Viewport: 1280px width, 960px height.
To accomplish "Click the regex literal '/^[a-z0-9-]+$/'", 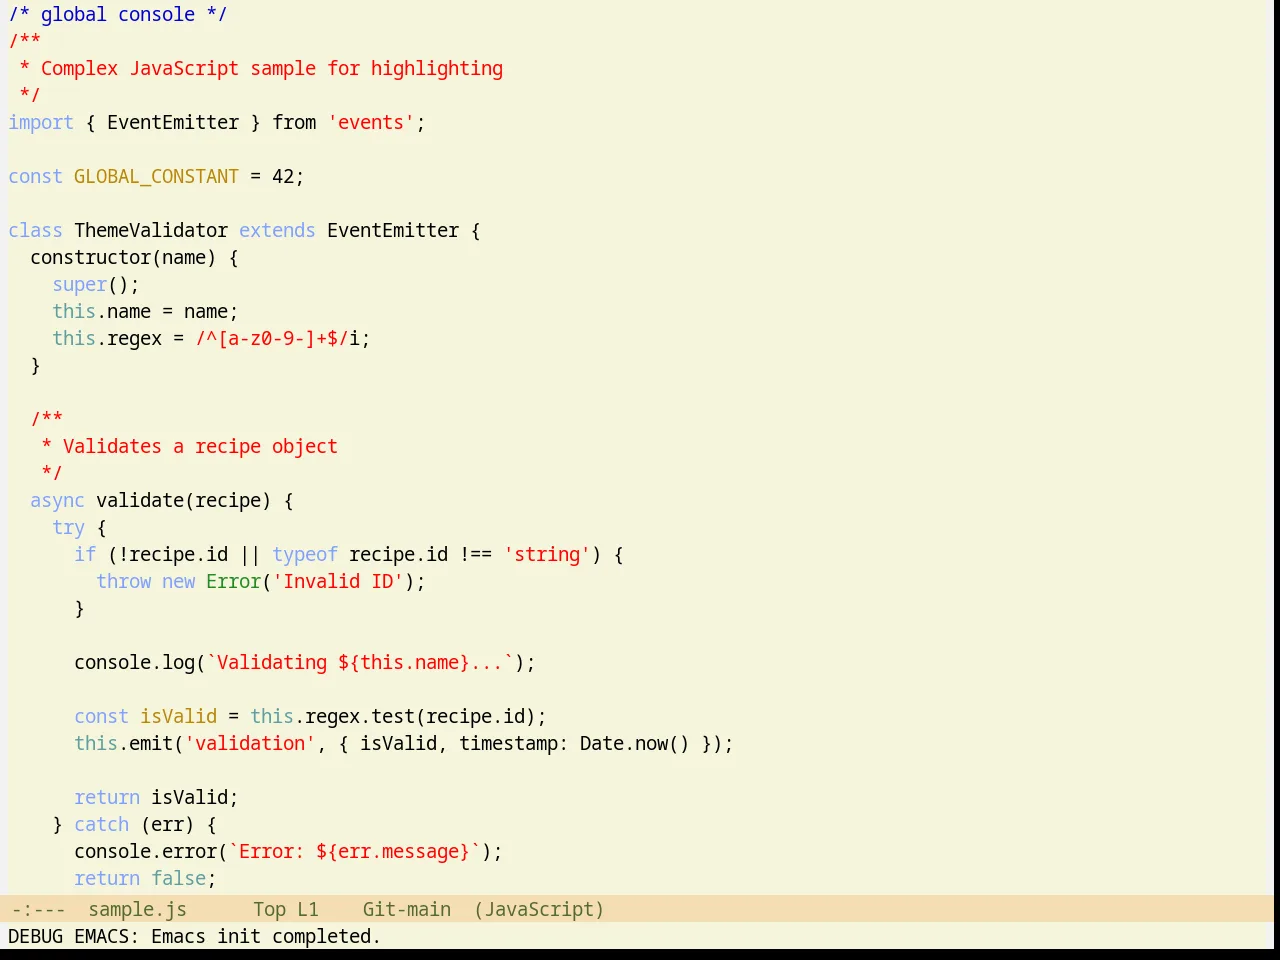I will click(272, 338).
